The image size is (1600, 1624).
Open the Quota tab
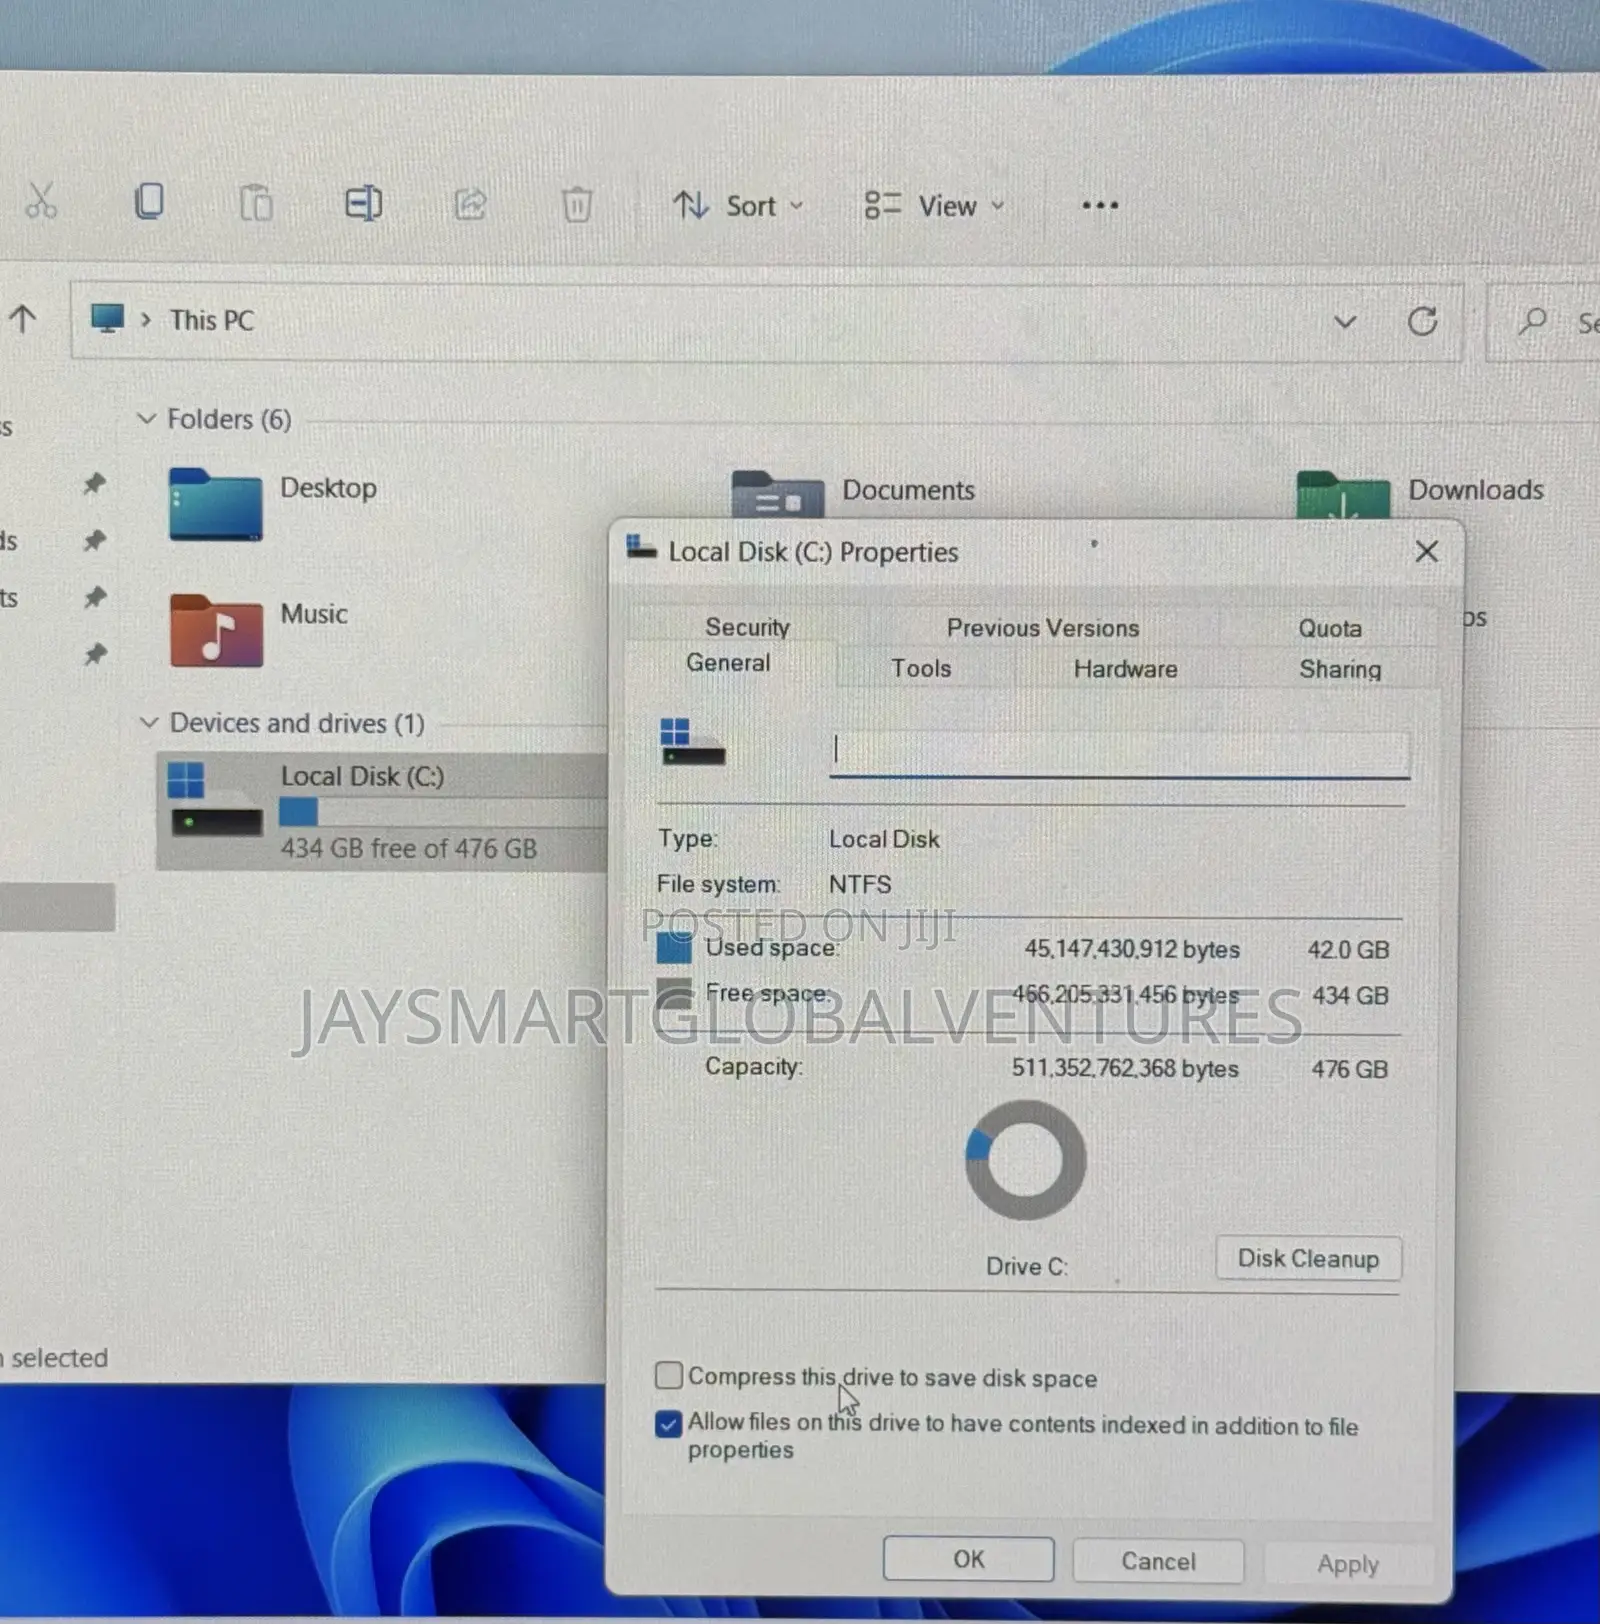(1330, 628)
